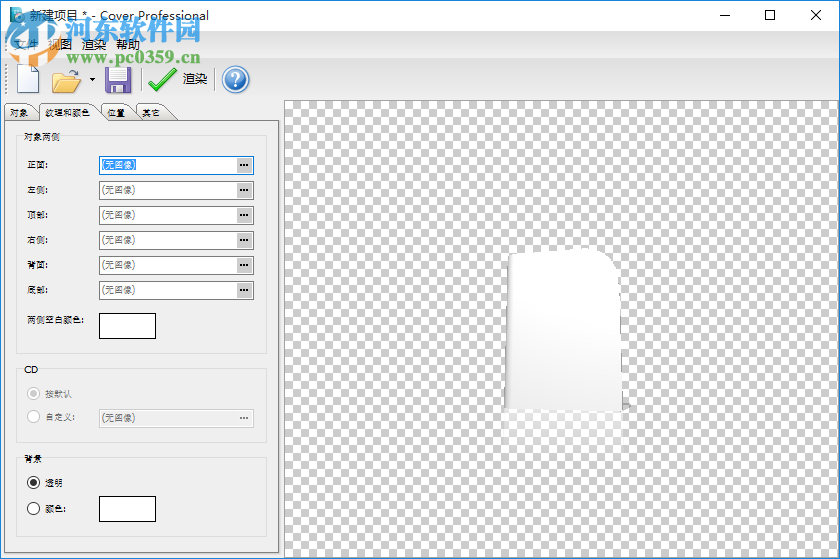Image resolution: width=840 pixels, height=559 pixels.
Task: Browse an image for 左侧 with its ellipsis button
Action: 244,190
